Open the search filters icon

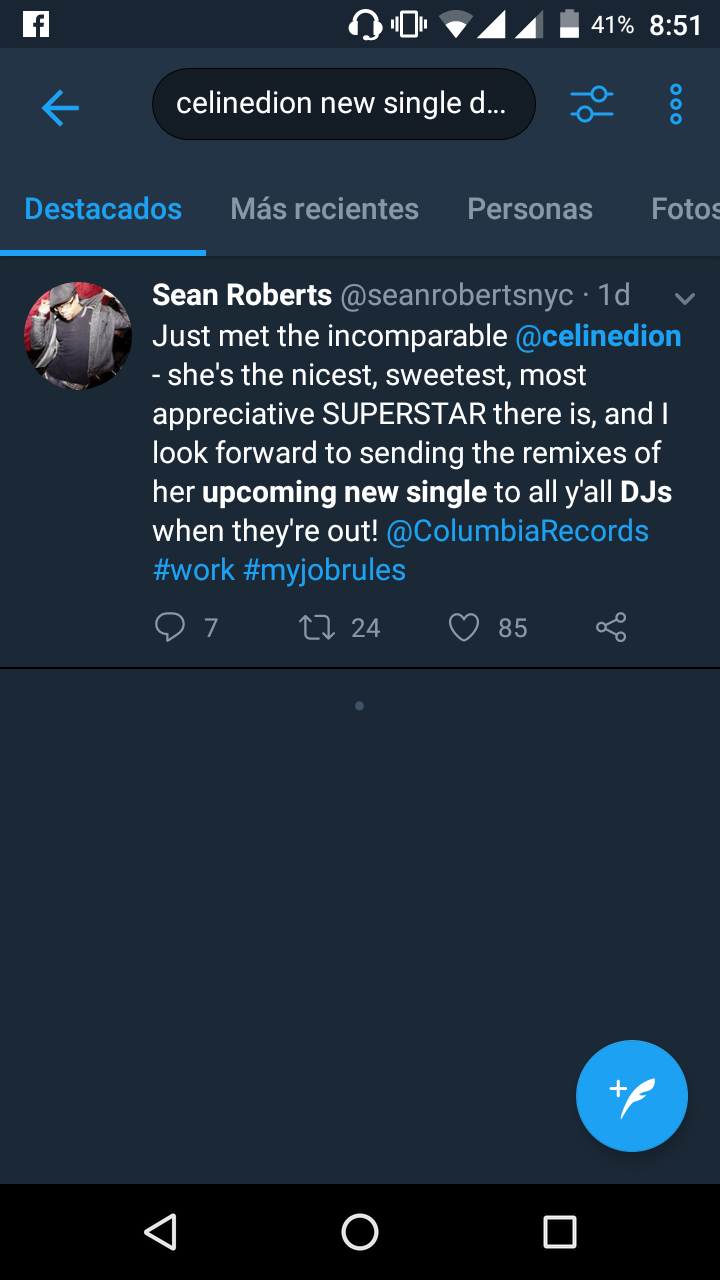coord(591,104)
